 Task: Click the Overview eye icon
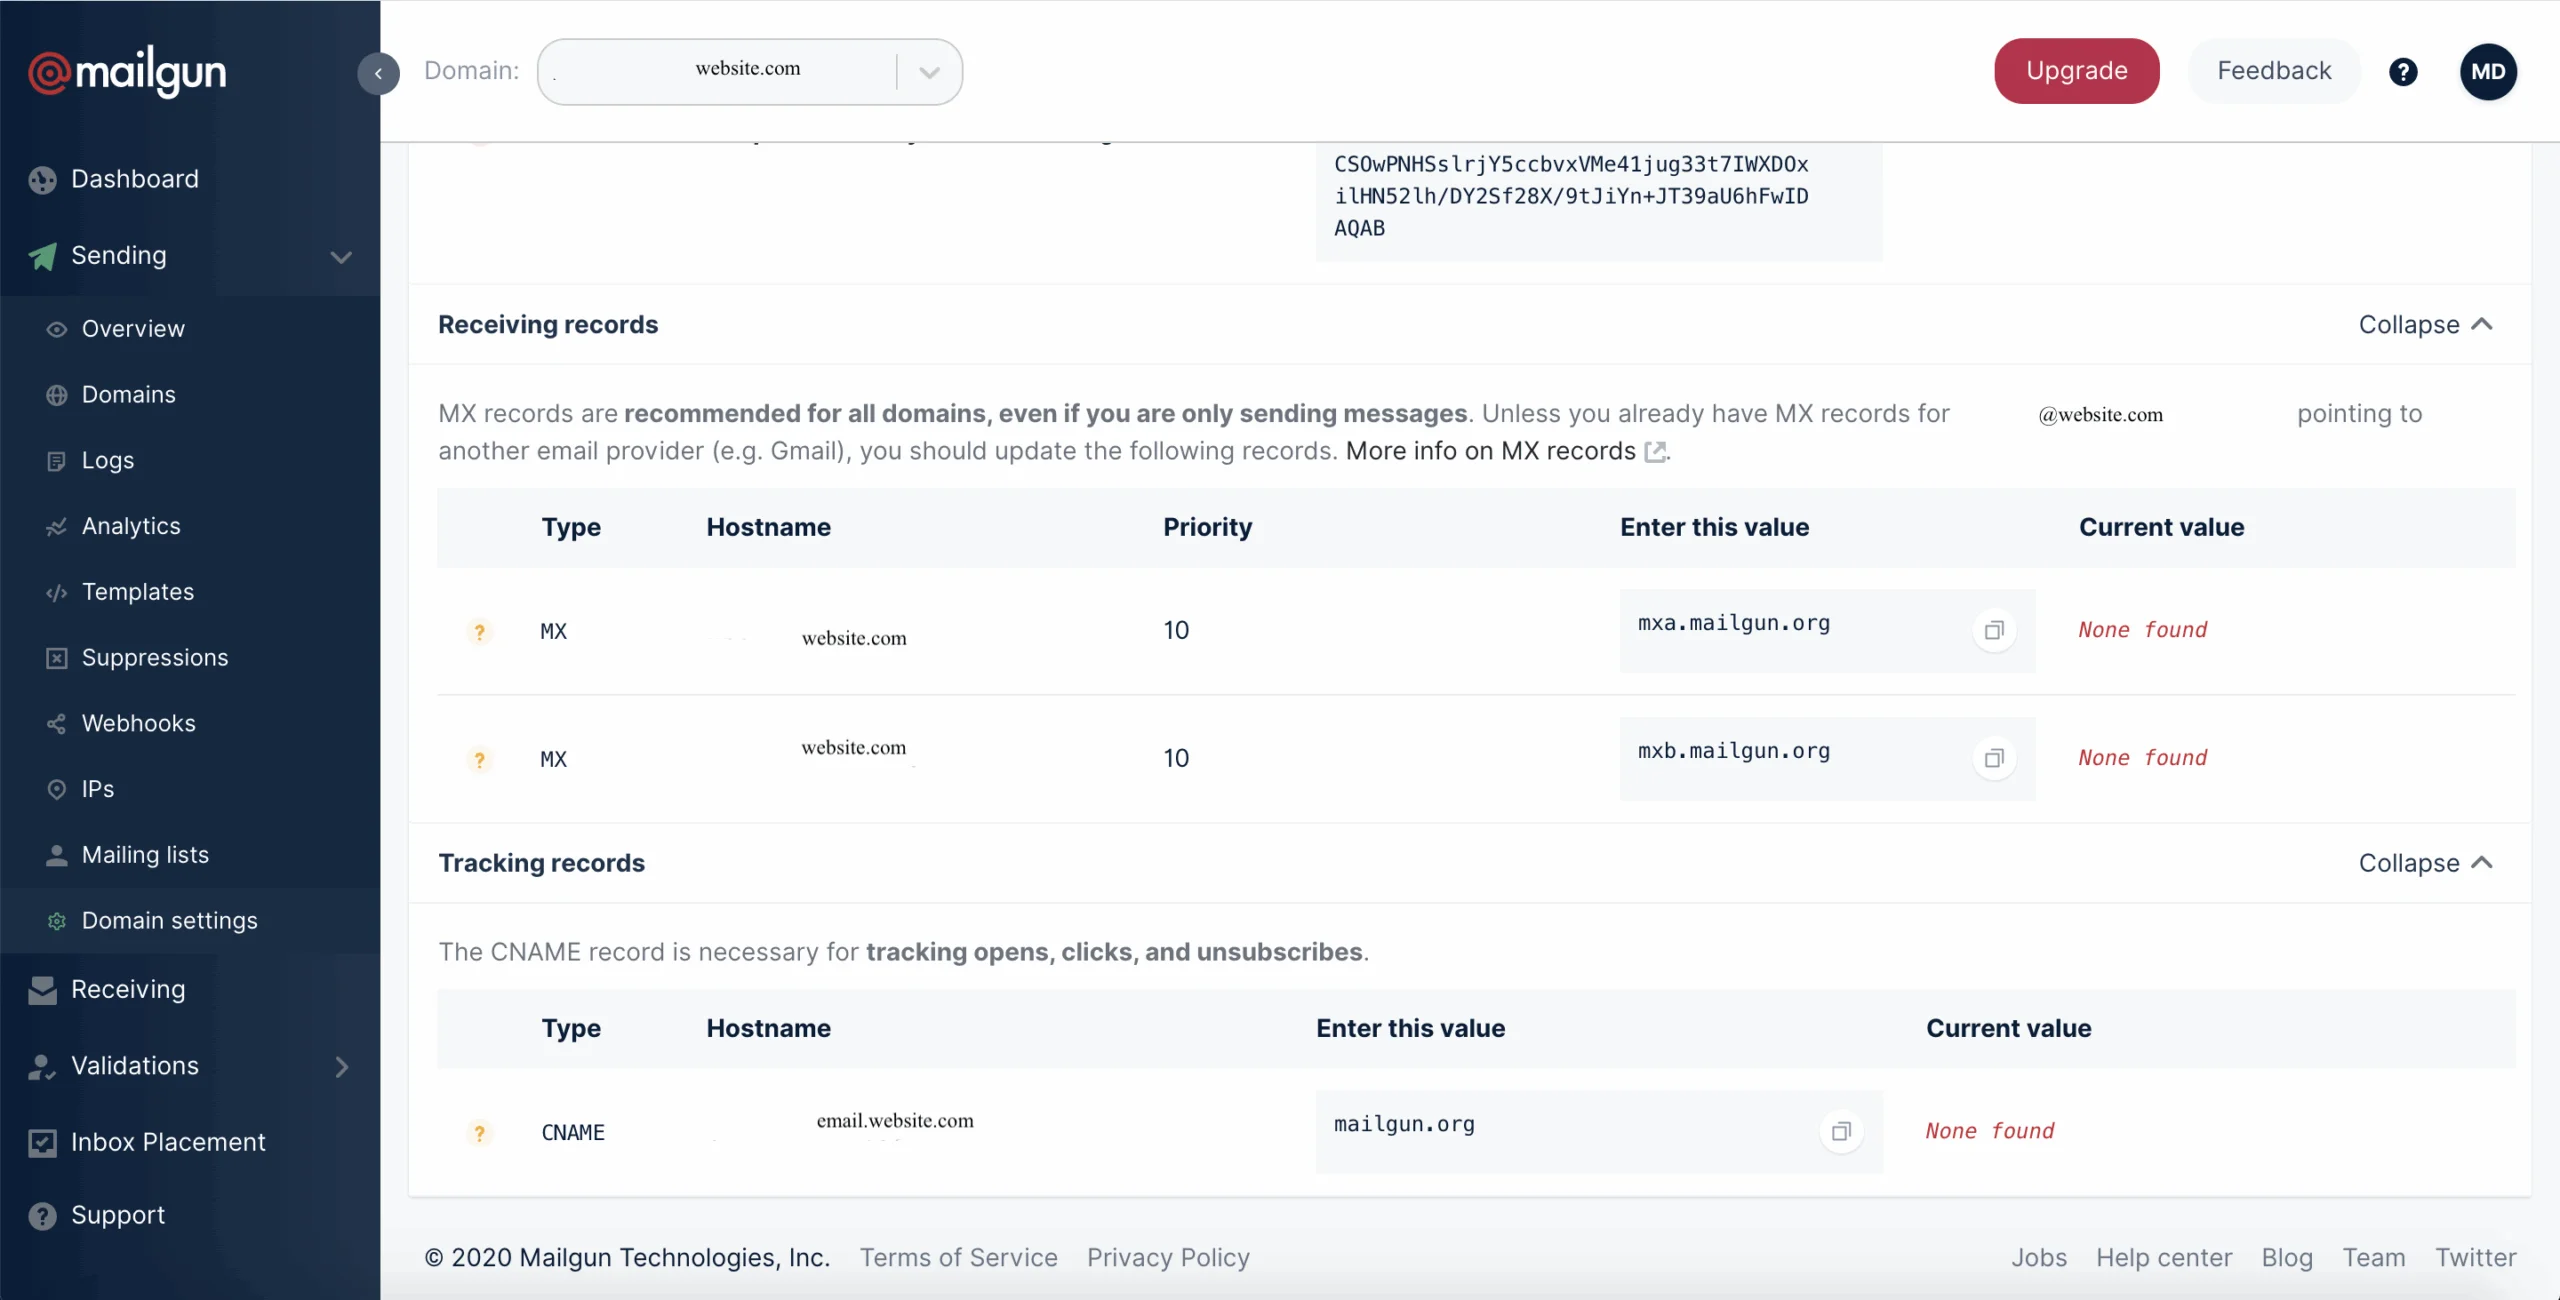[x=57, y=329]
